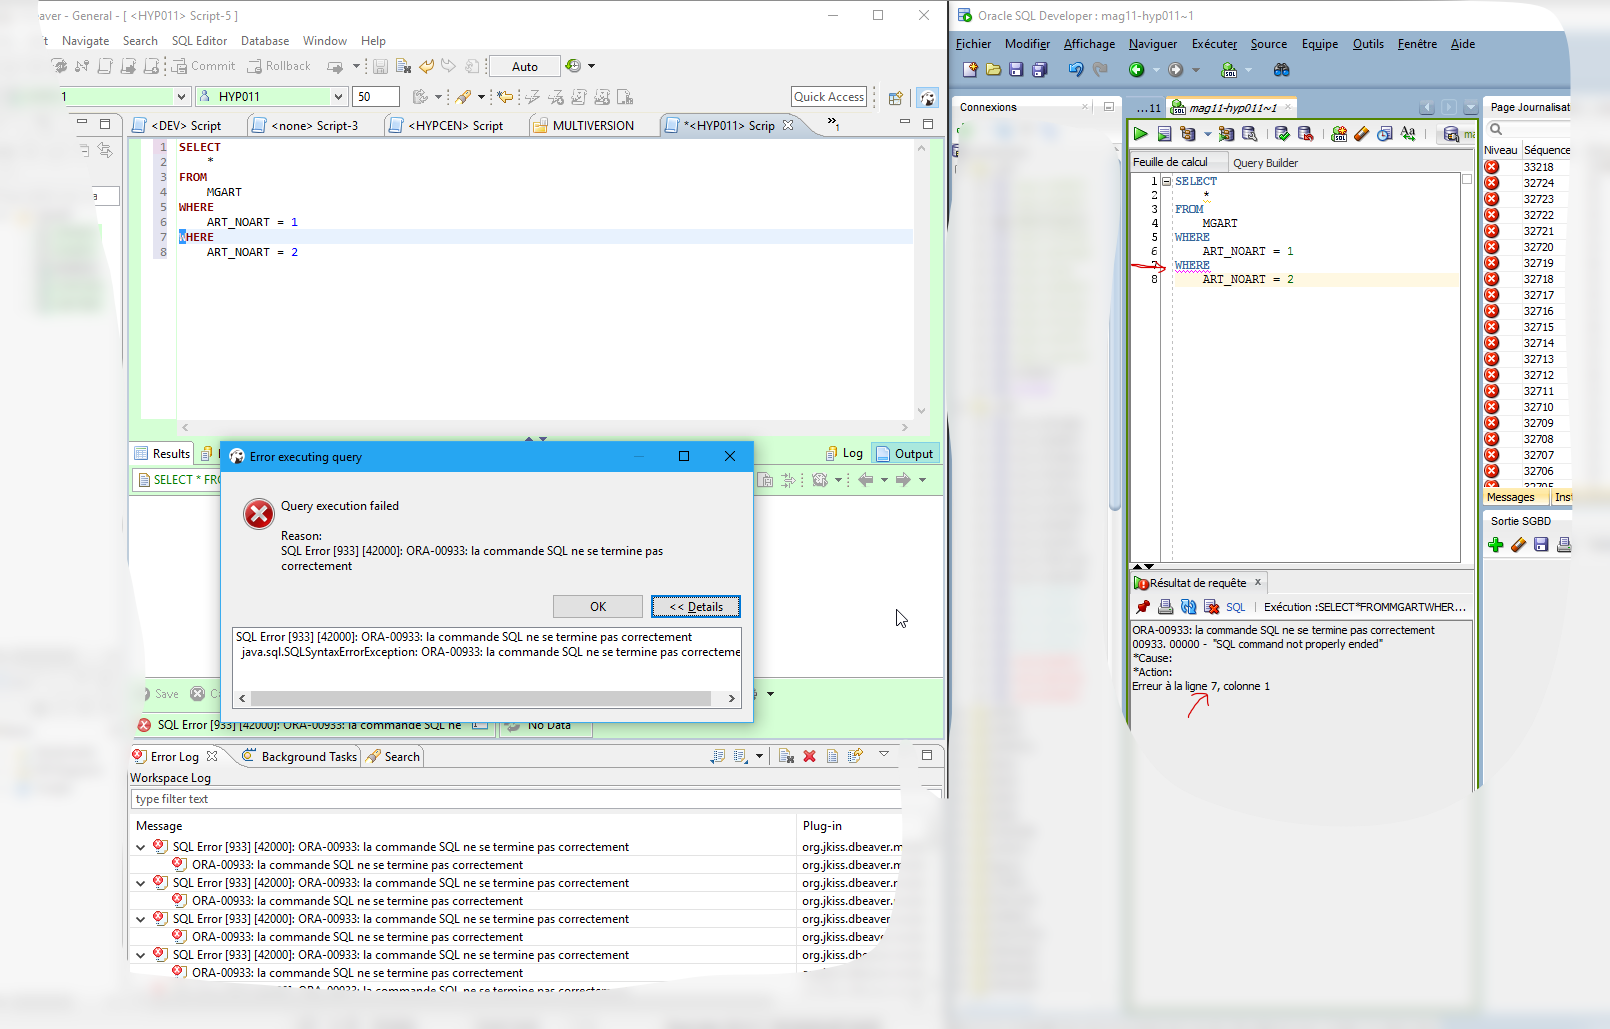Click the << Details button in the error dialog
The width and height of the screenshot is (1610, 1029).
click(x=696, y=606)
